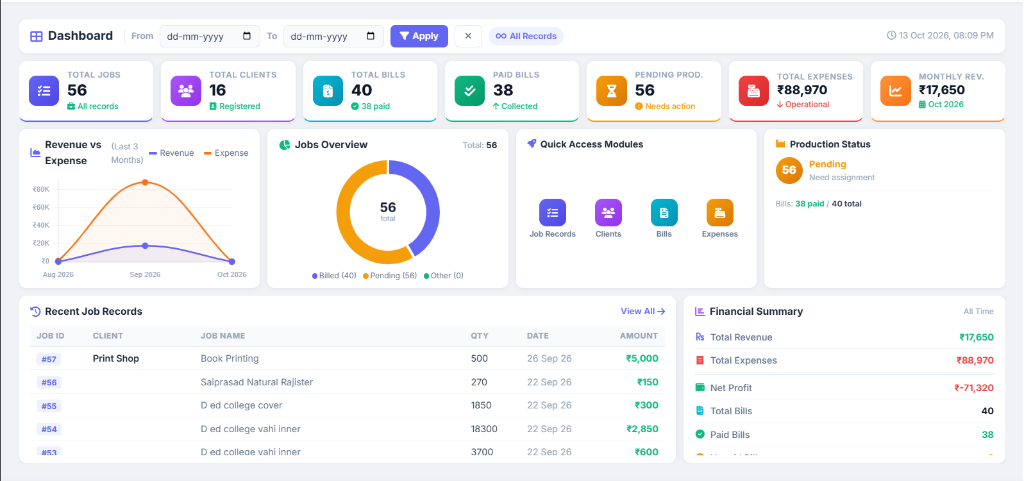1024x481 pixels.
Task: Click the Print Shop client name
Action: [x=116, y=358]
